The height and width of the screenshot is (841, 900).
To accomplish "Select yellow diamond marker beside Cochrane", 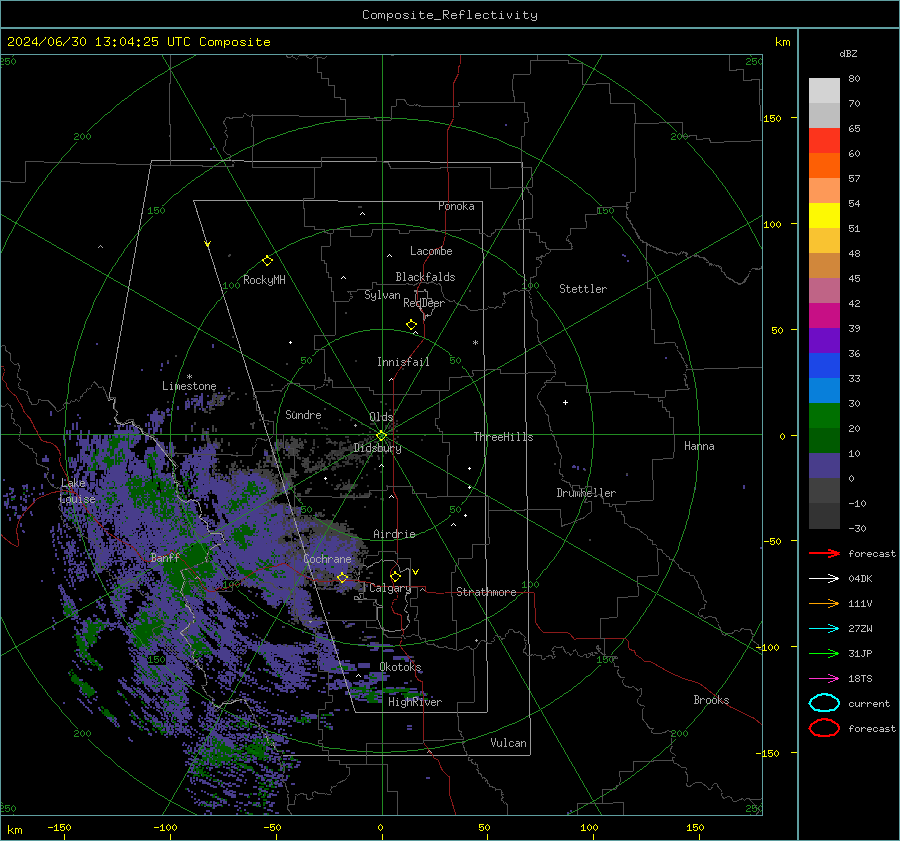I will click(343, 577).
